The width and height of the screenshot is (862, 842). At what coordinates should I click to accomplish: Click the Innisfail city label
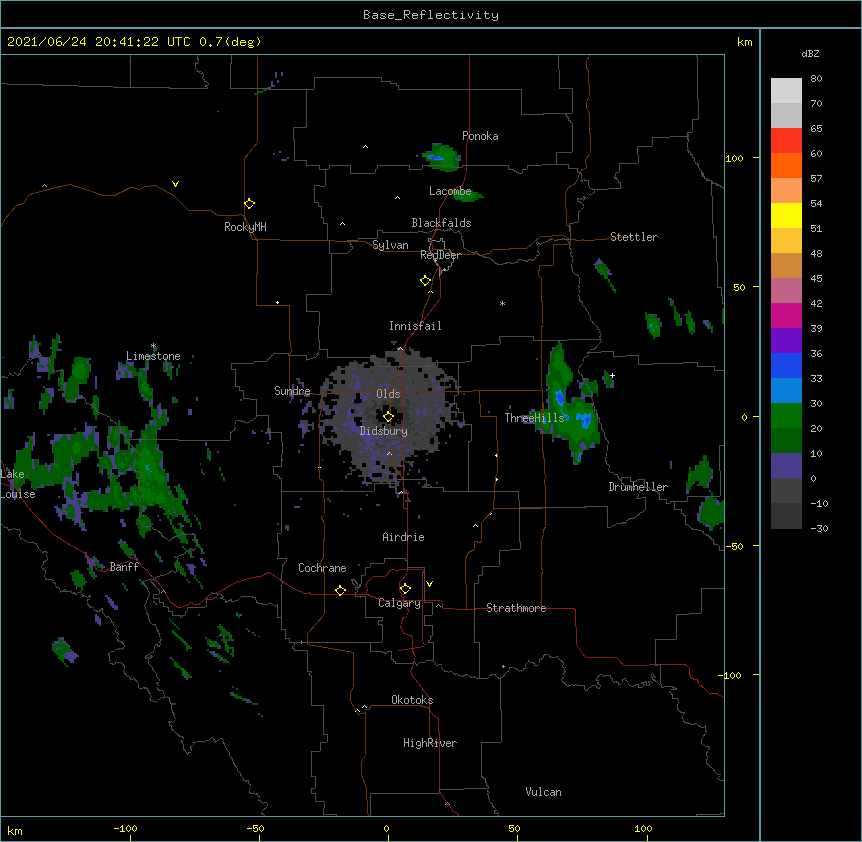pyautogui.click(x=415, y=326)
